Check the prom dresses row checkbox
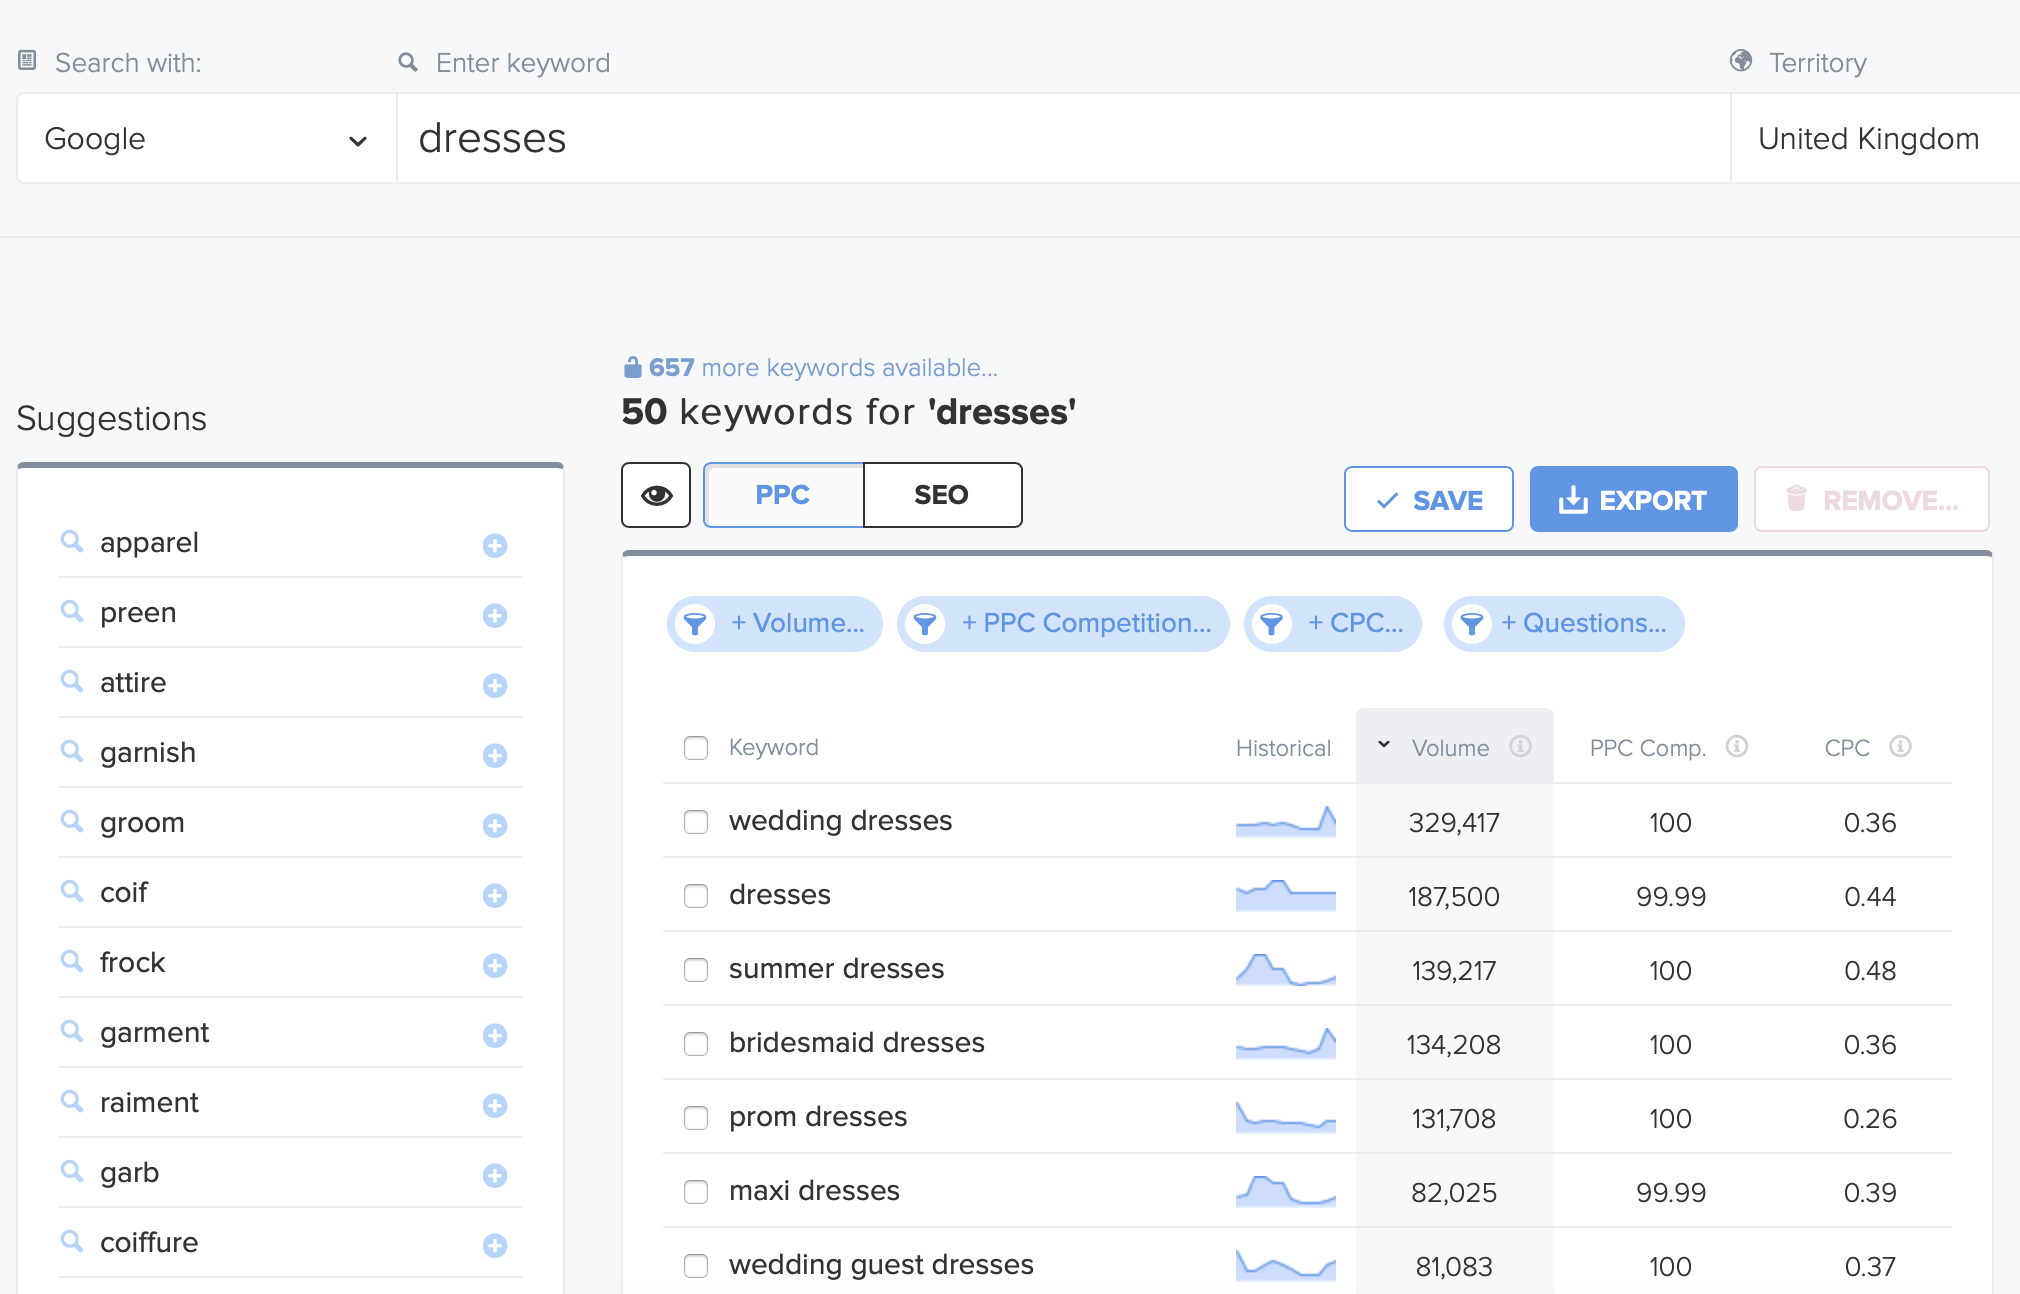 tap(696, 1118)
